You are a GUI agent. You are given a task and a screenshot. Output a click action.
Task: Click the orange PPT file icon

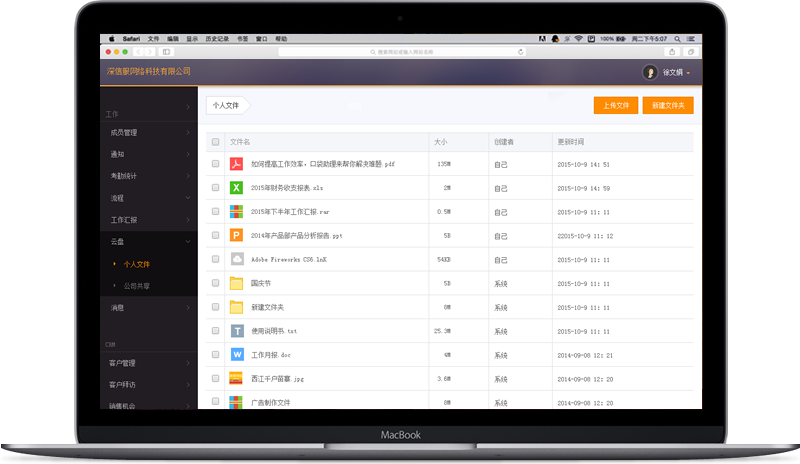237,236
